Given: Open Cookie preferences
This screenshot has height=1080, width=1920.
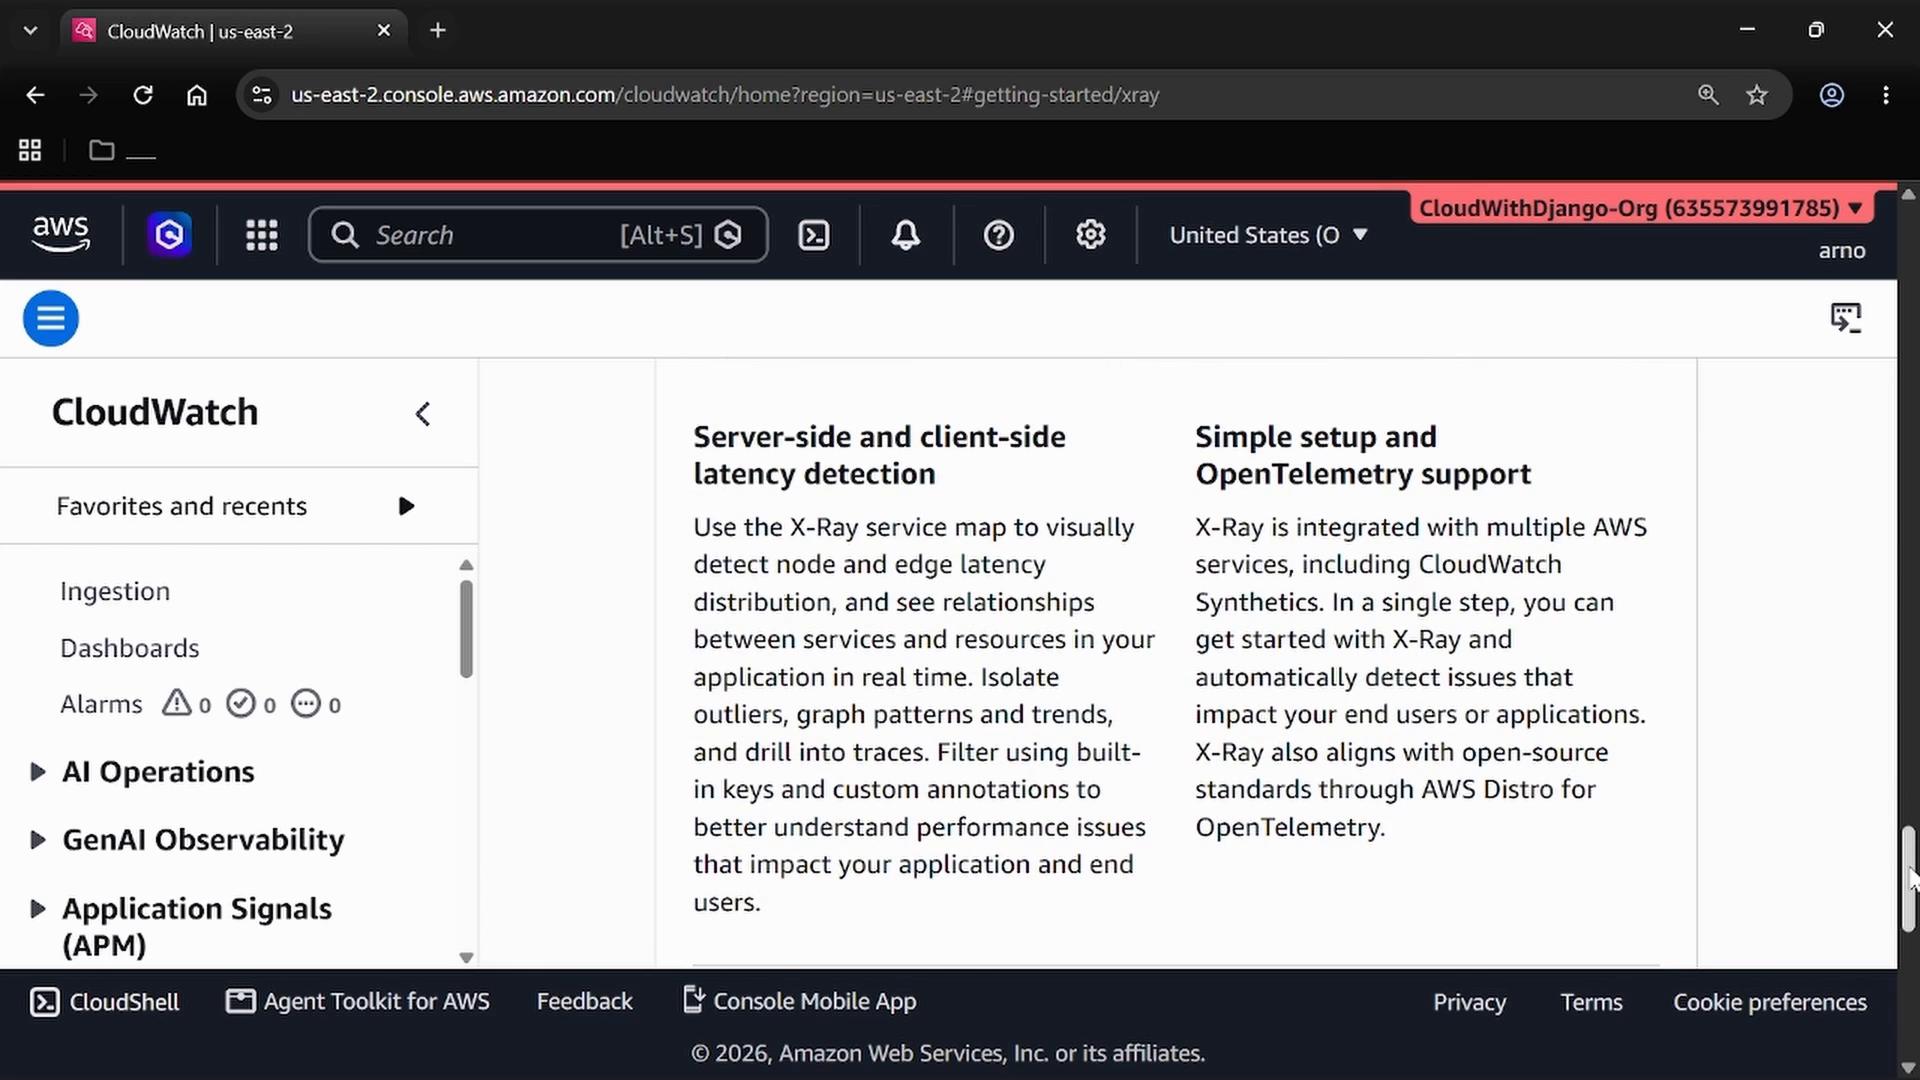Looking at the screenshot, I should tap(1770, 1002).
